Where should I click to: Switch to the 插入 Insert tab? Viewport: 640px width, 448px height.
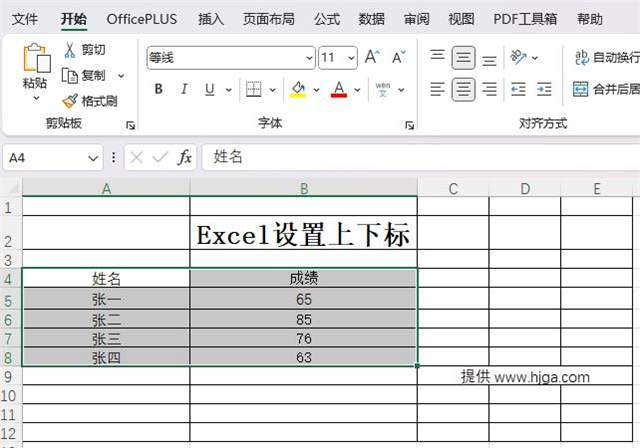[211, 19]
